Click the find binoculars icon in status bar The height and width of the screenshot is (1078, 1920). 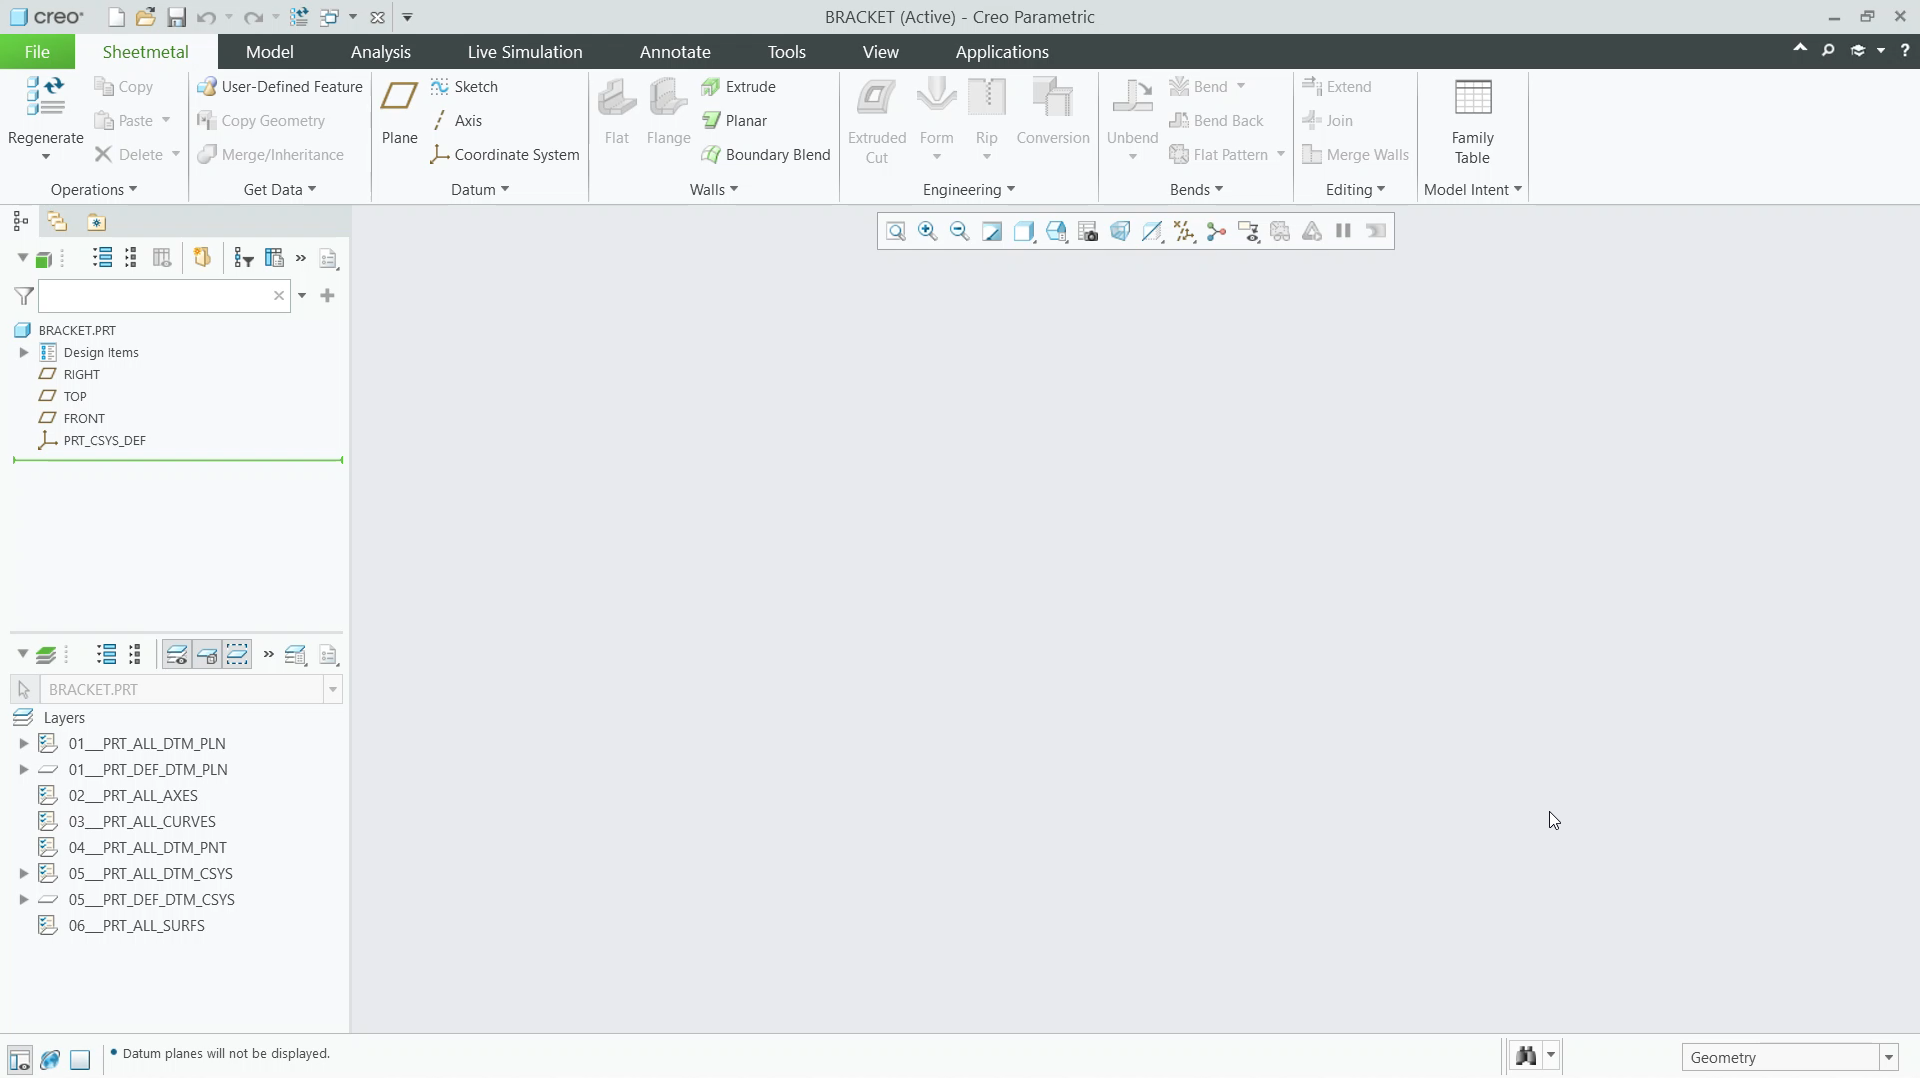(x=1526, y=1057)
